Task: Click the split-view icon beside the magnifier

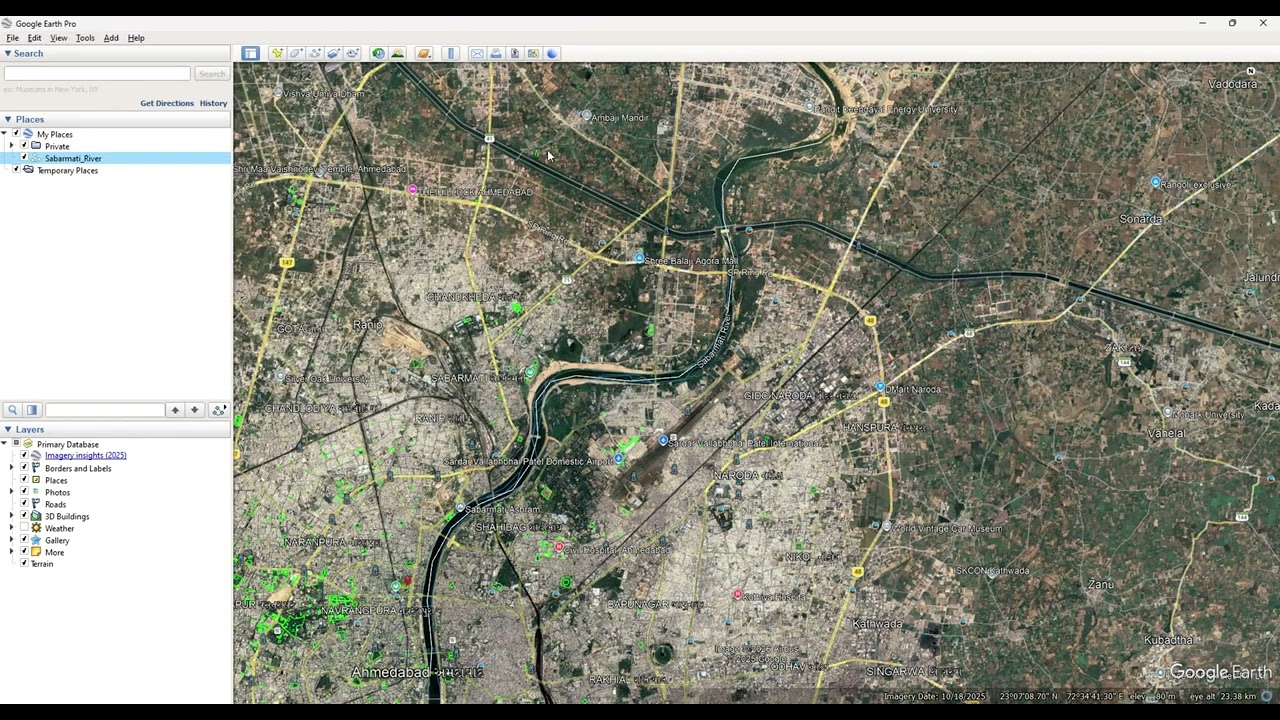Action: (x=32, y=410)
